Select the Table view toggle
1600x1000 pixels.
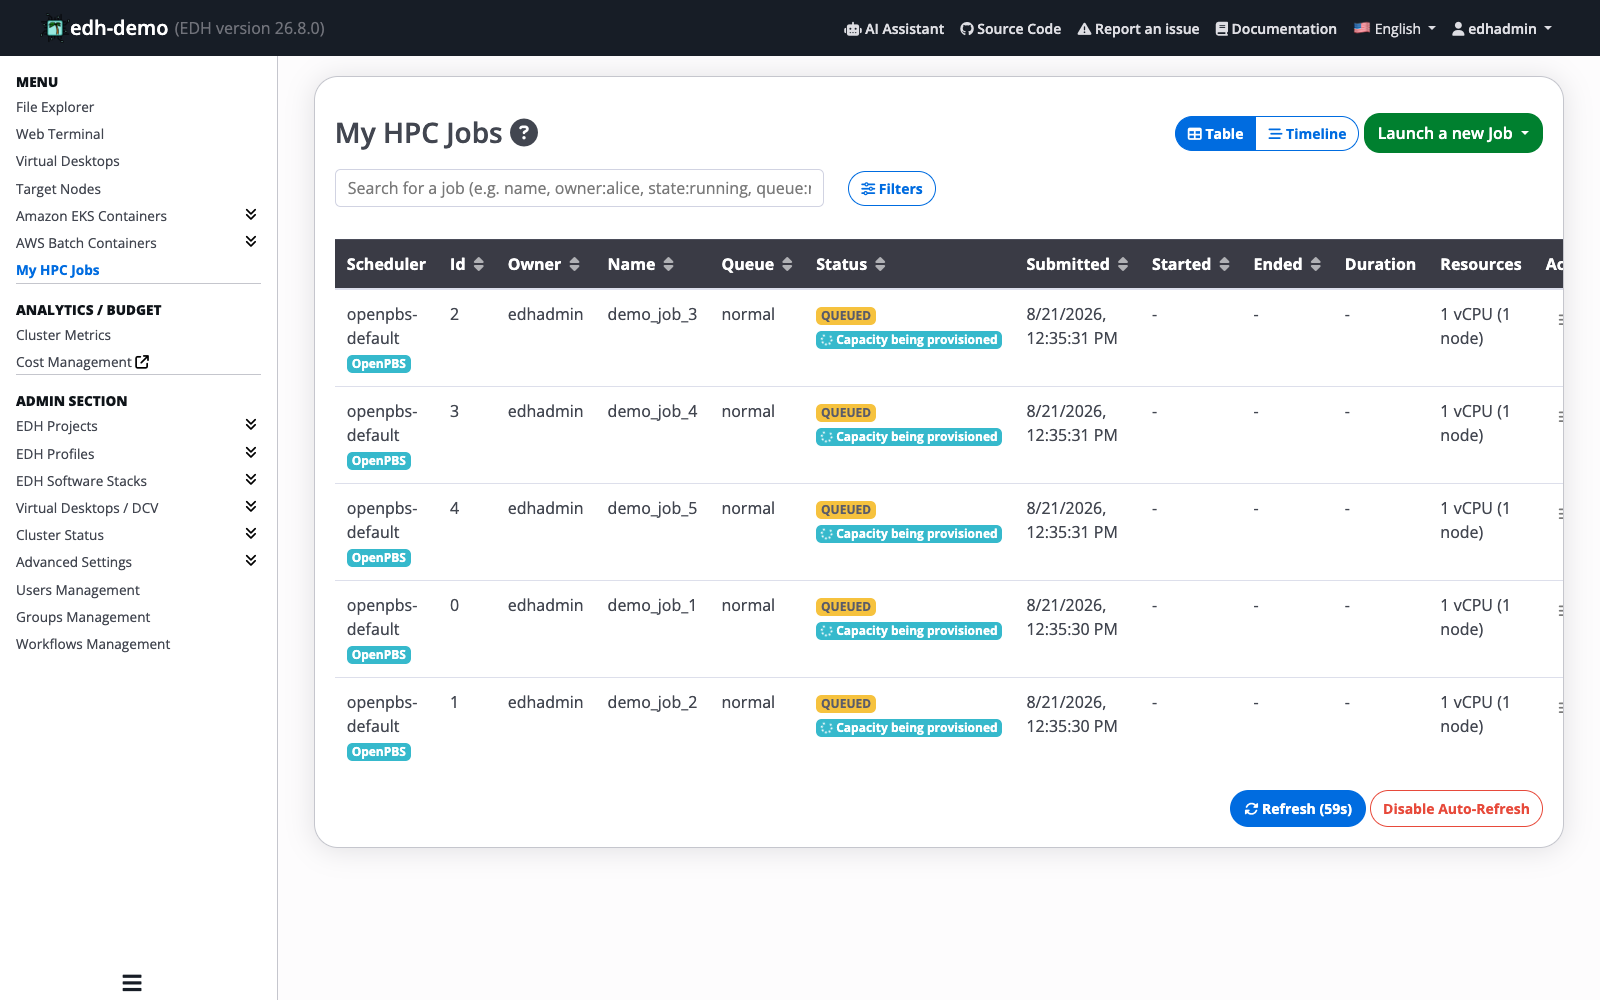point(1215,134)
